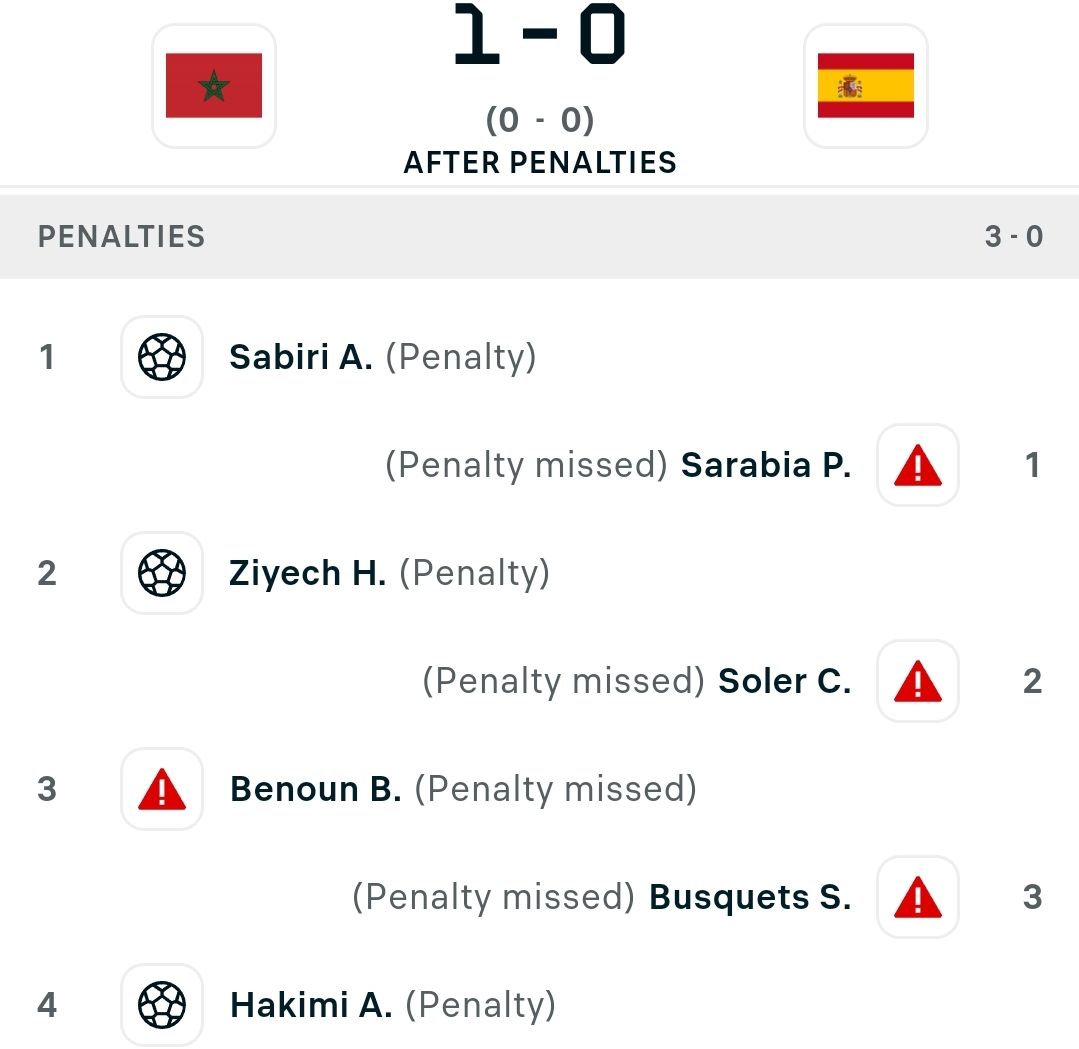Tap the missed penalty warning icon for Sarabia P.
The image size is (1079, 1049).
pyautogui.click(x=918, y=465)
